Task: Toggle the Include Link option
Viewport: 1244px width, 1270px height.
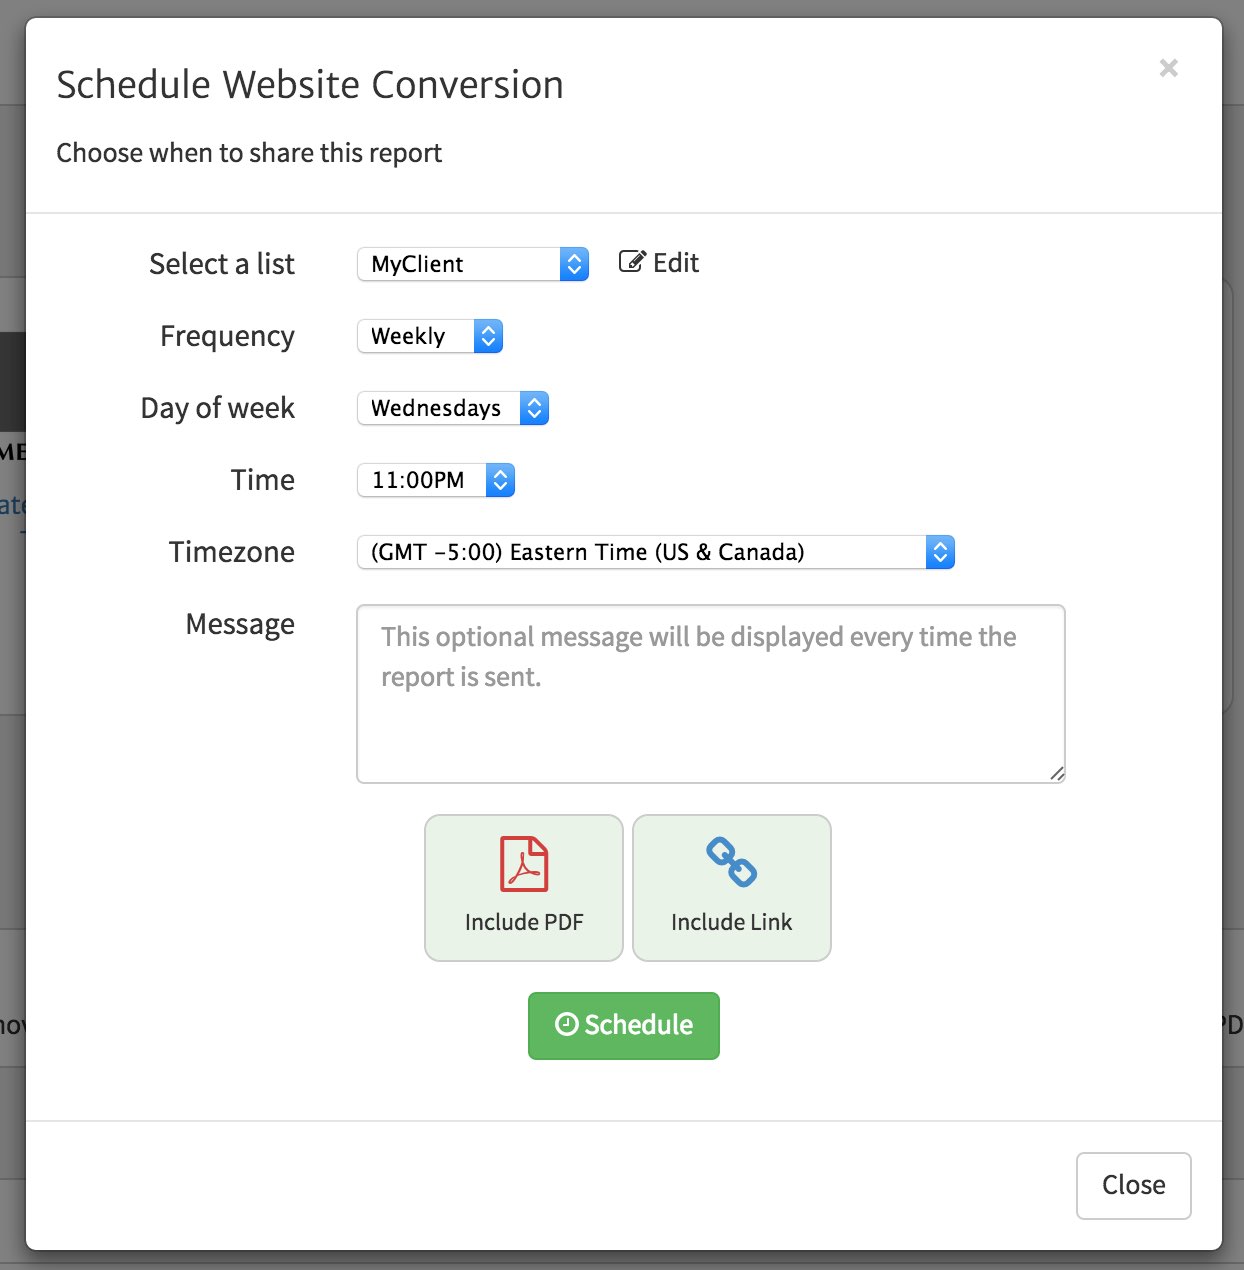Action: click(x=732, y=888)
